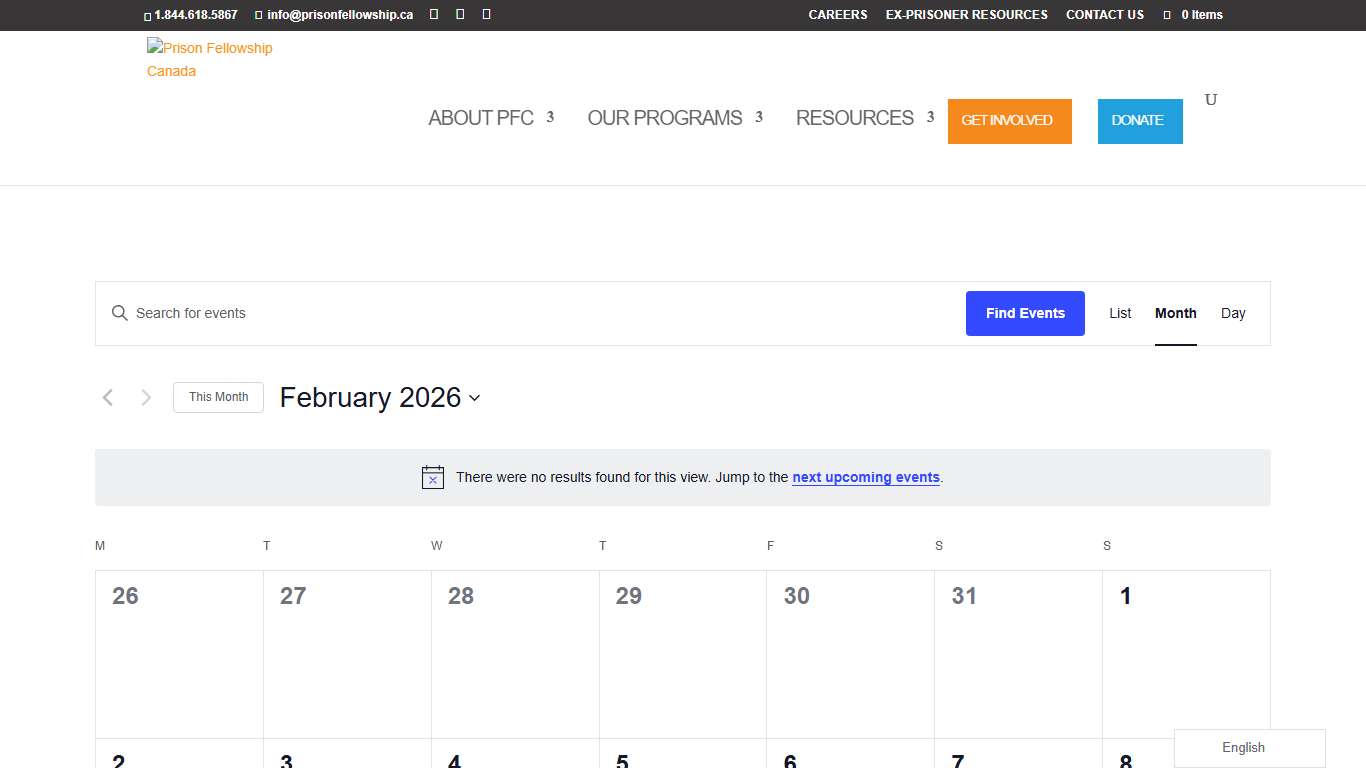Image resolution: width=1366 pixels, height=768 pixels.
Task: Open the RESOURCES menu
Action: (x=854, y=118)
